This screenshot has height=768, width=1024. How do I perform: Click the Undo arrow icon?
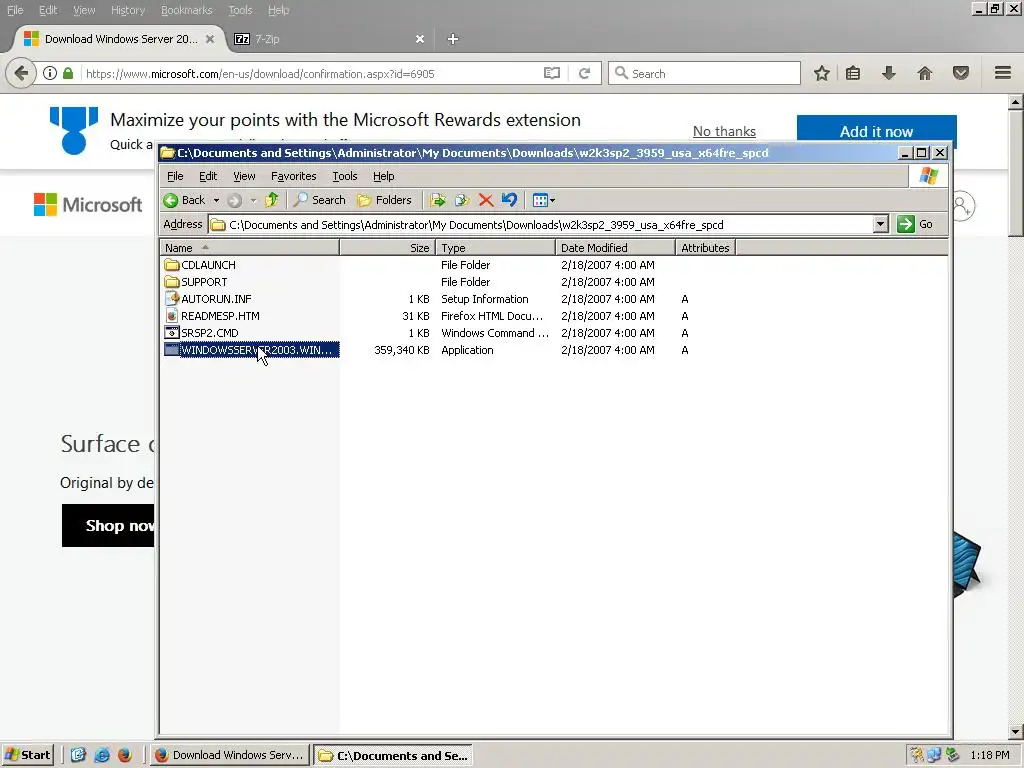(509, 200)
